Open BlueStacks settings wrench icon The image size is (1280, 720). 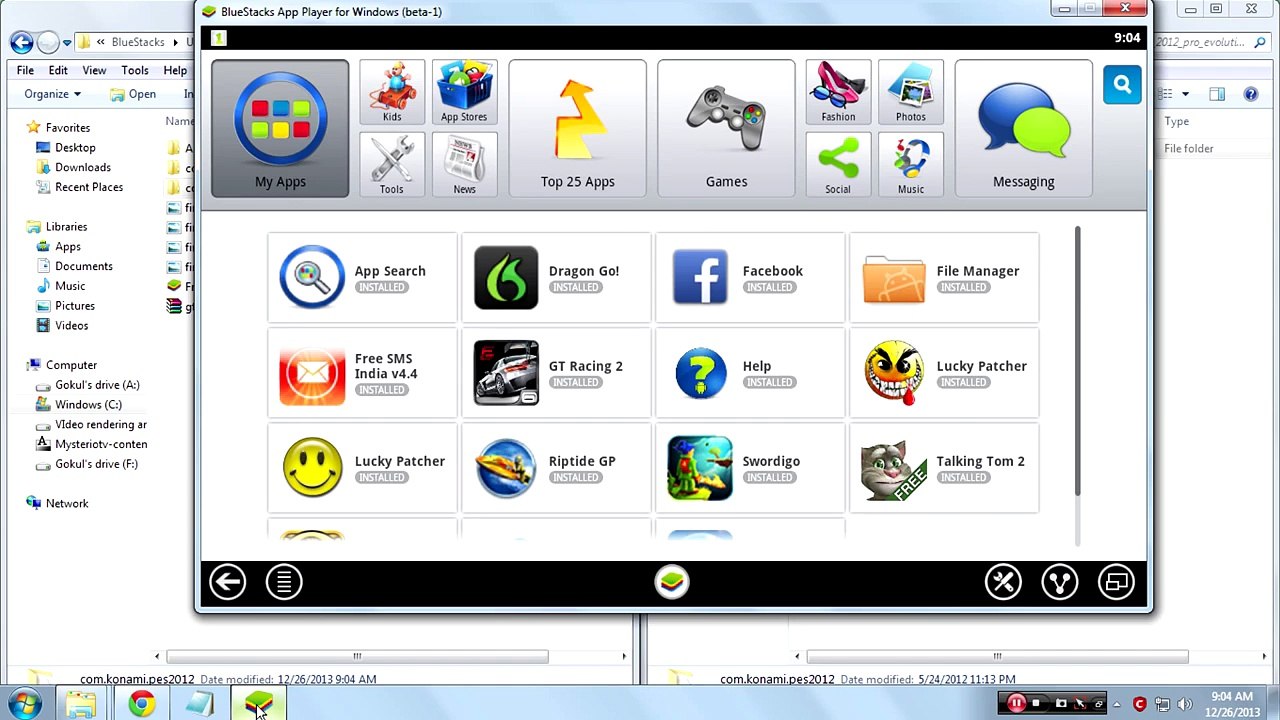[x=1003, y=582]
